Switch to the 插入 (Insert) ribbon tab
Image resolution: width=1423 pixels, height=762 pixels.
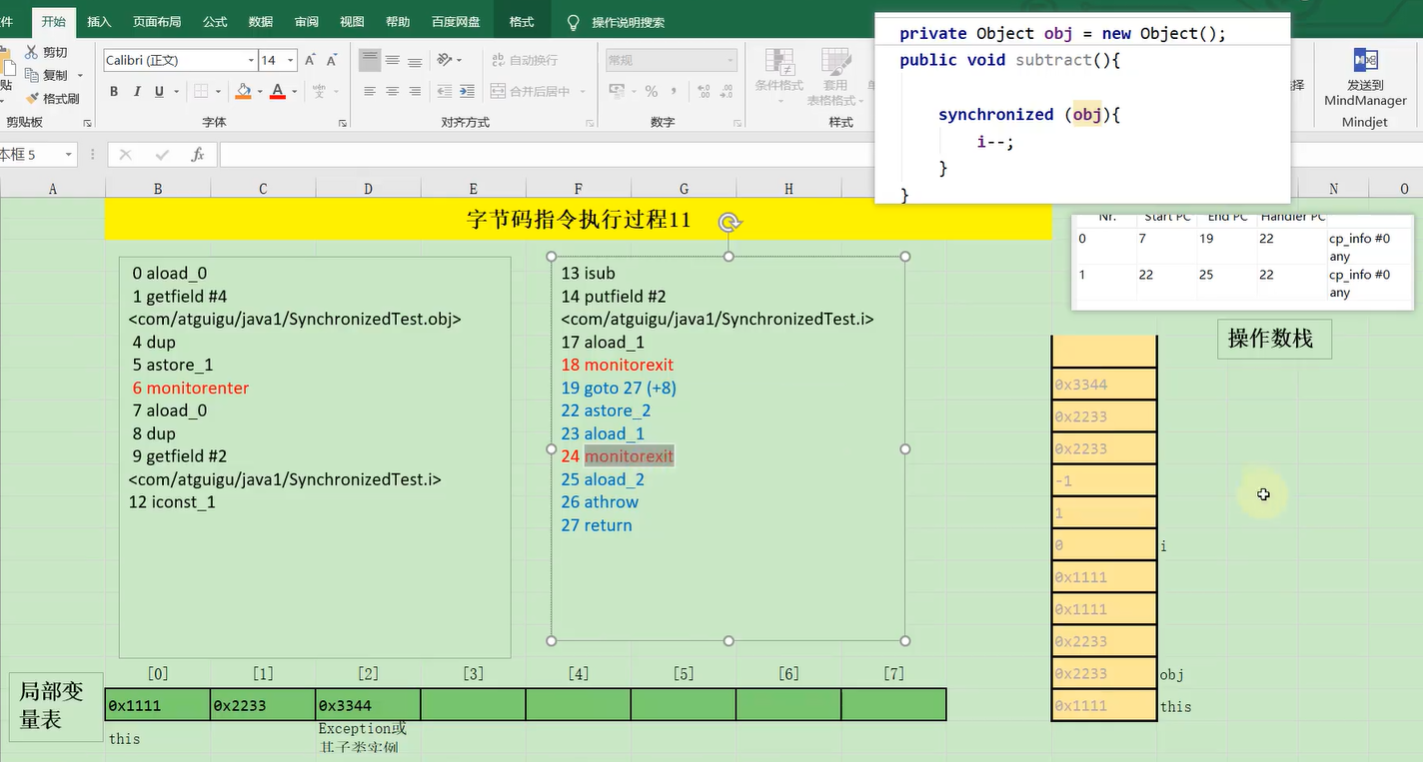[x=99, y=22]
